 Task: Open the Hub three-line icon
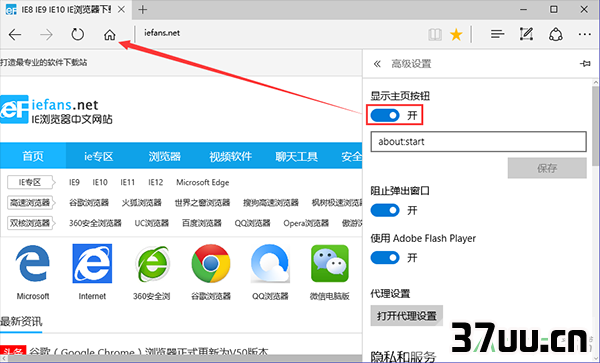point(497,35)
